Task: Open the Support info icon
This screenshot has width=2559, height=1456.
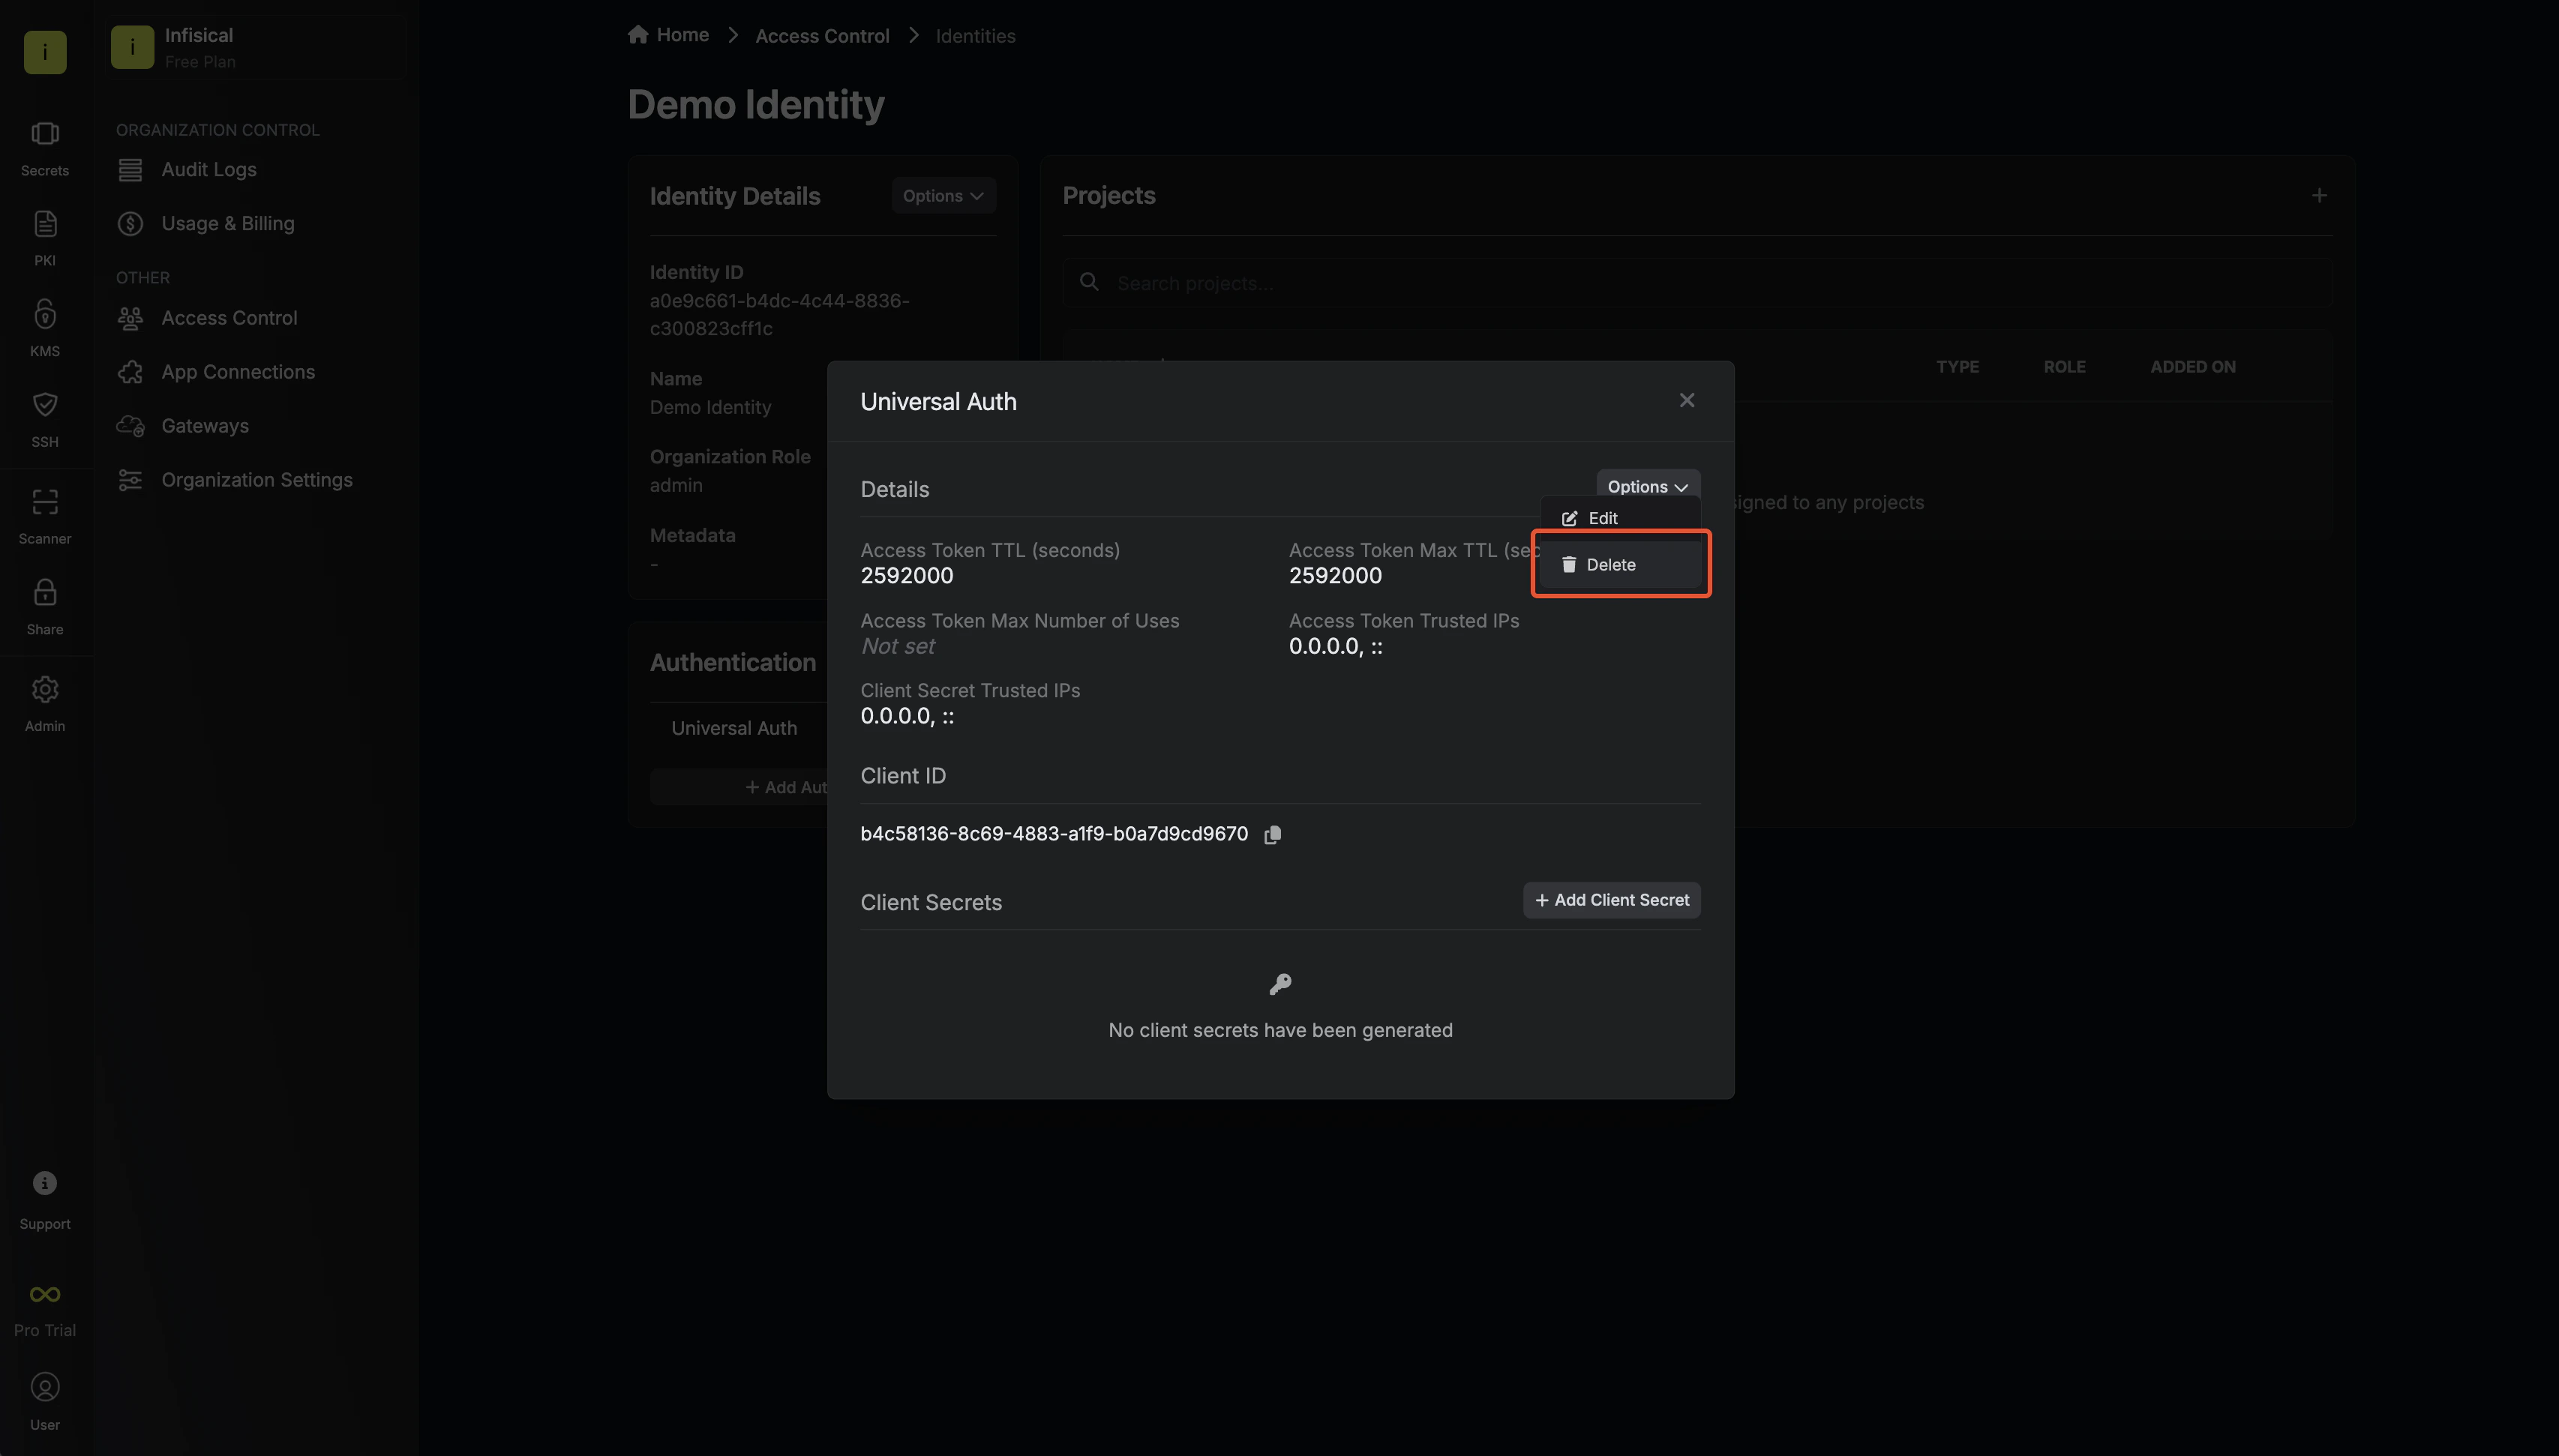Action: pos(45,1184)
